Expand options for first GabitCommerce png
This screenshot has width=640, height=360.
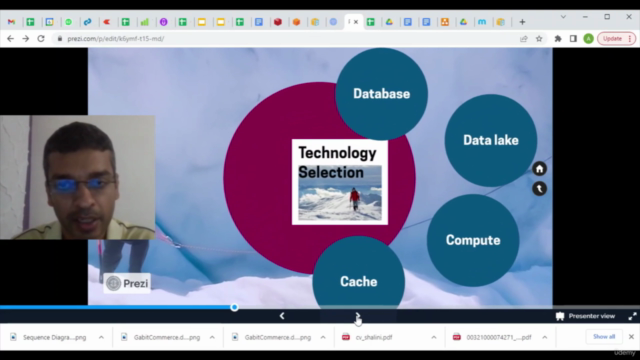click(212, 337)
